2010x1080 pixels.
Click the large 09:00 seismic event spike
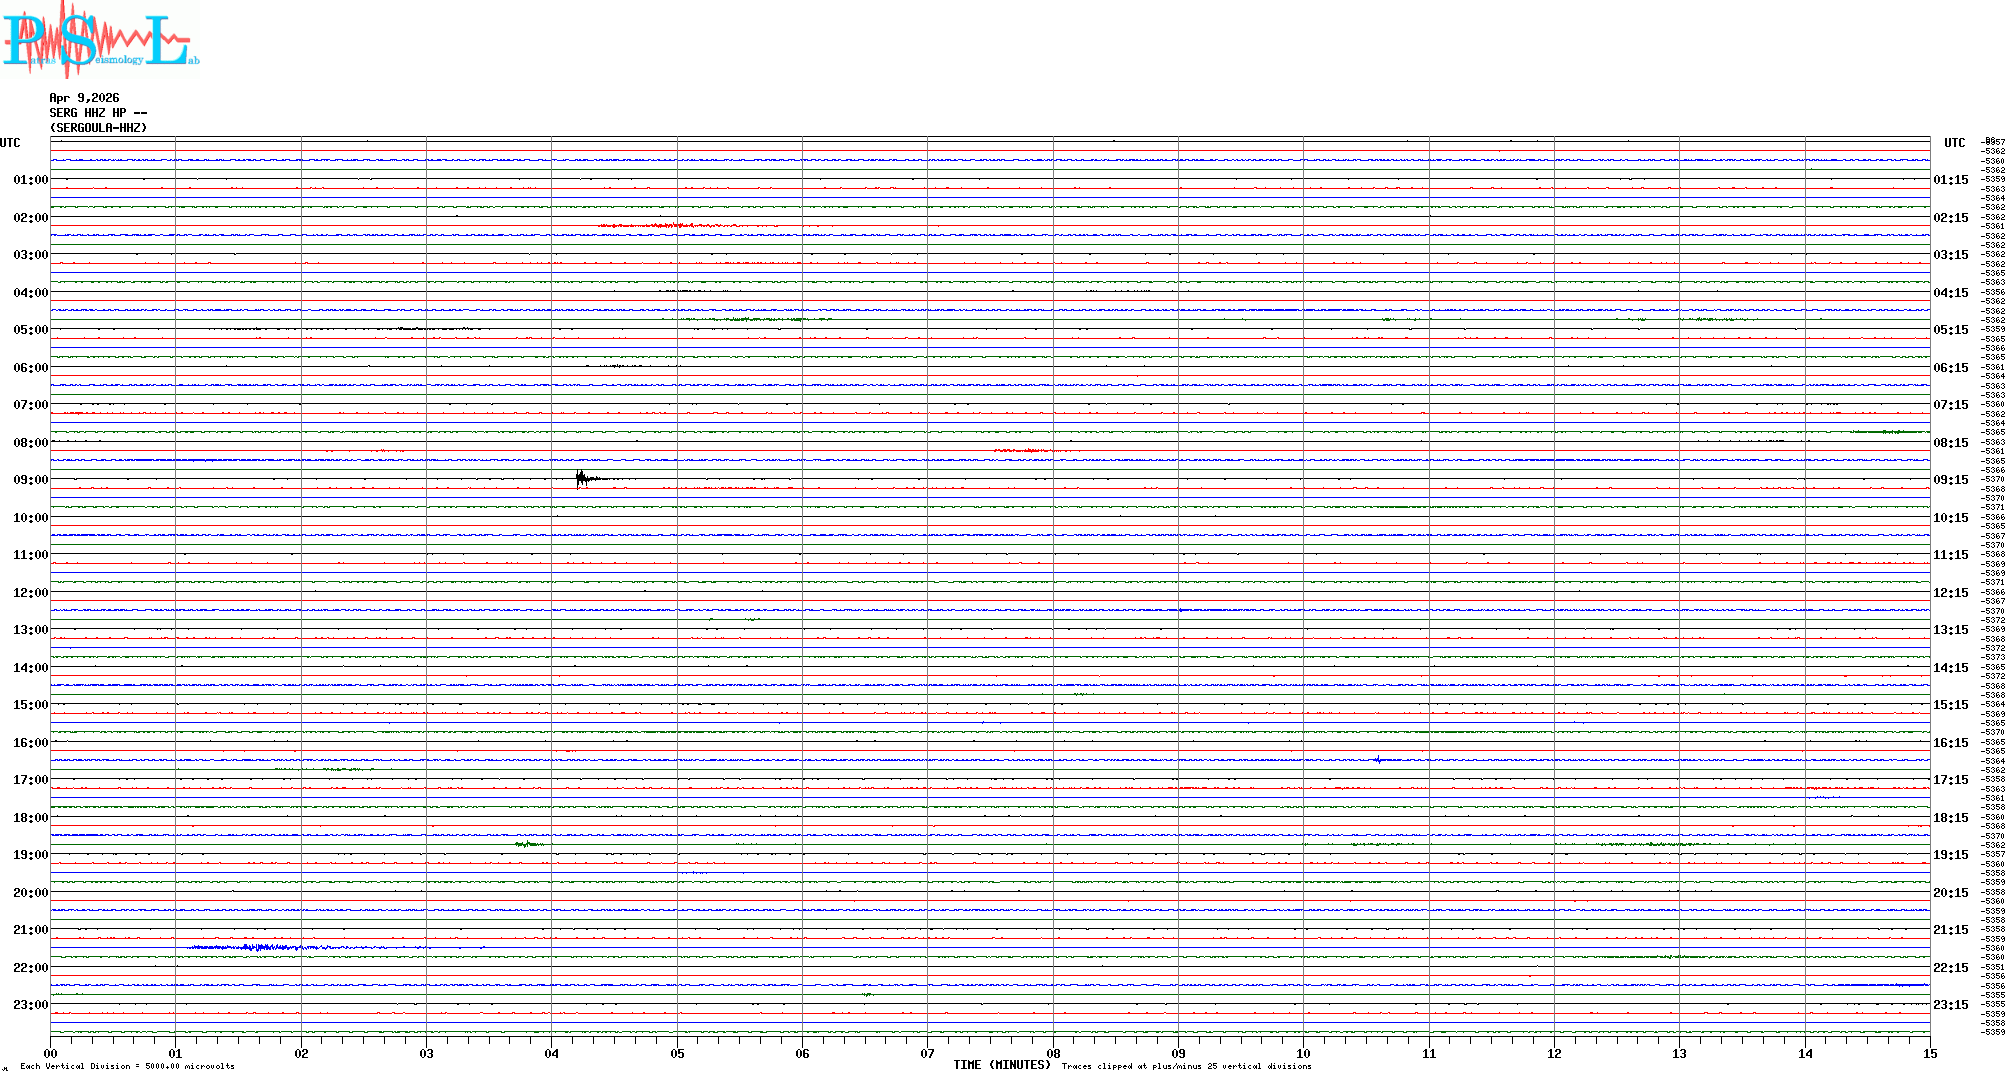581,479
